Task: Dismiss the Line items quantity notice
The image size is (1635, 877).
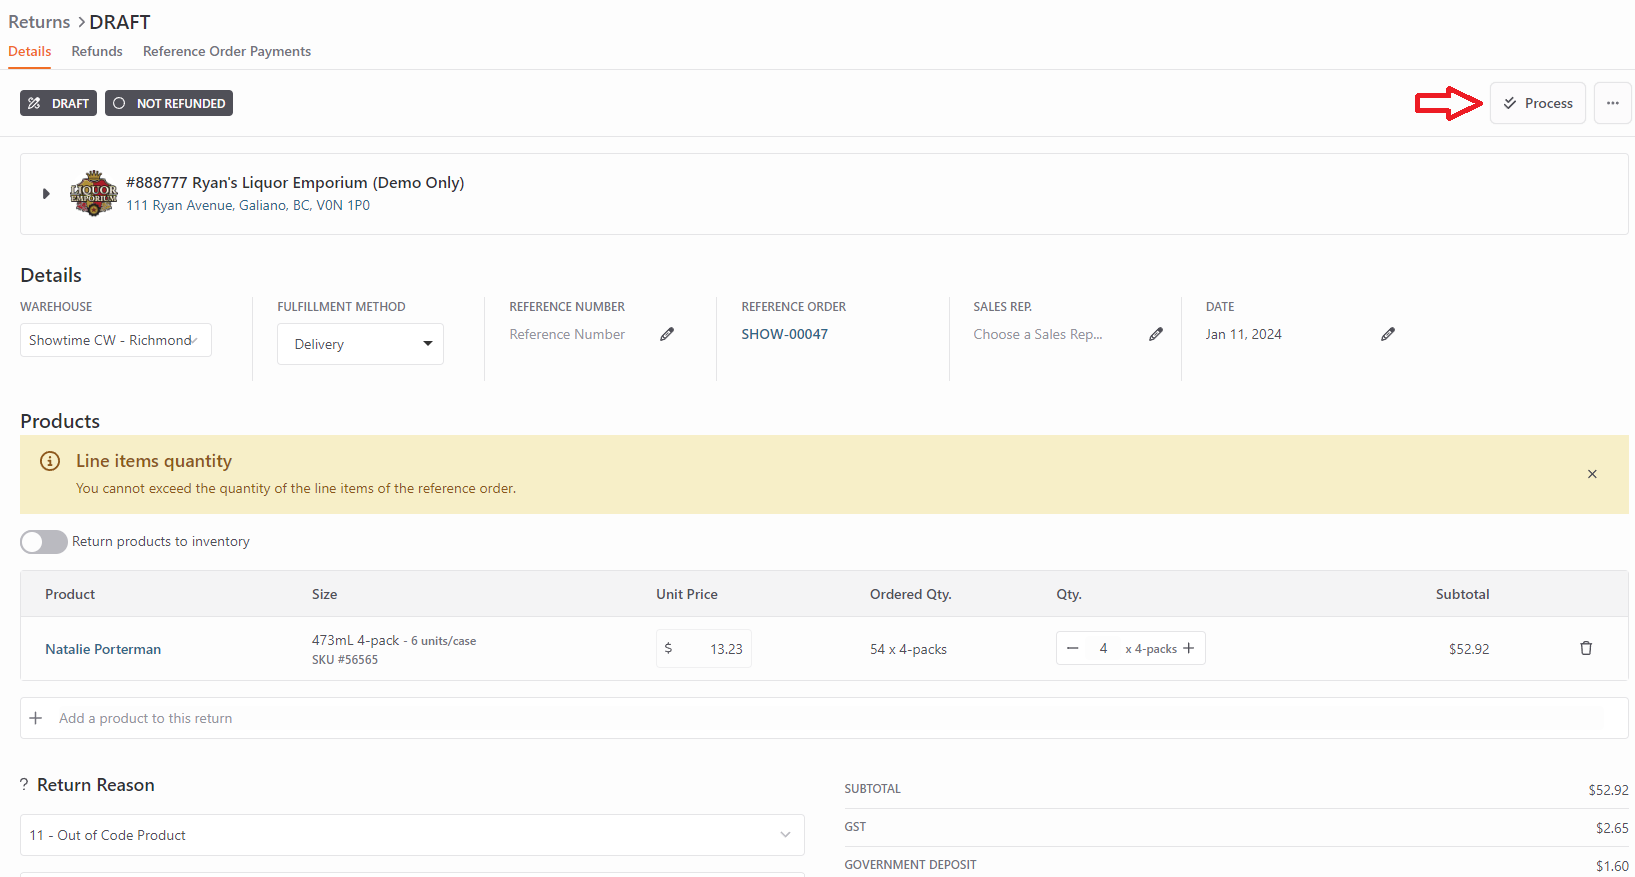Action: click(x=1592, y=474)
